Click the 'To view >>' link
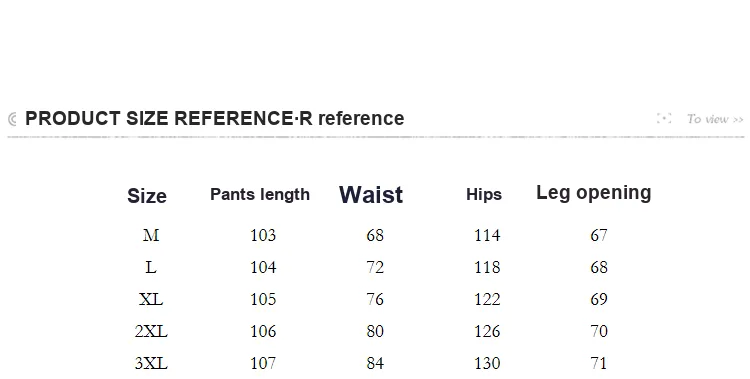This screenshot has width=750, height=379. [715, 119]
